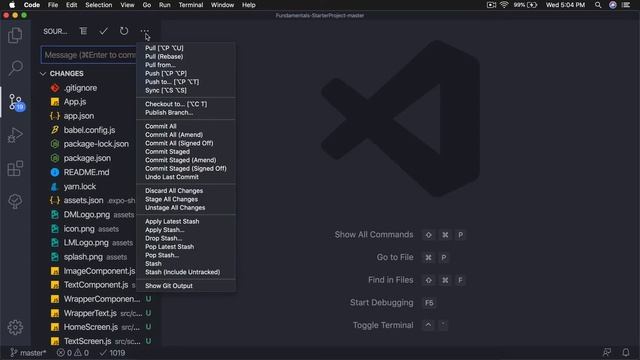Open macOS Notification Center icon
640x360 pixels.
click(x=626, y=5)
